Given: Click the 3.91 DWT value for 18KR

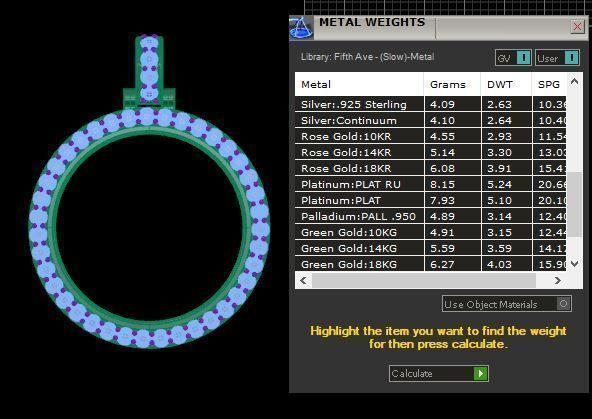Looking at the screenshot, I should [x=499, y=168].
